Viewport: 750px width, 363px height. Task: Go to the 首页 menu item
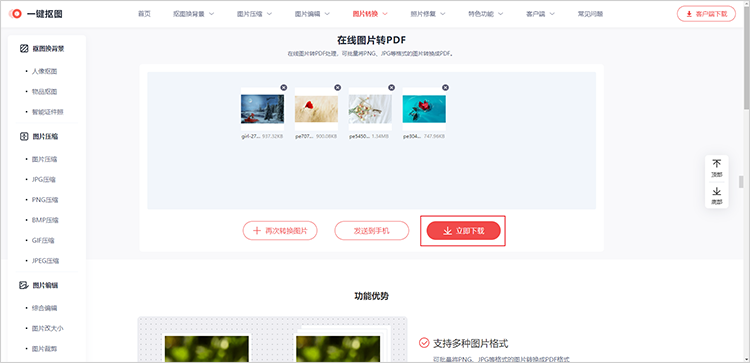(144, 14)
